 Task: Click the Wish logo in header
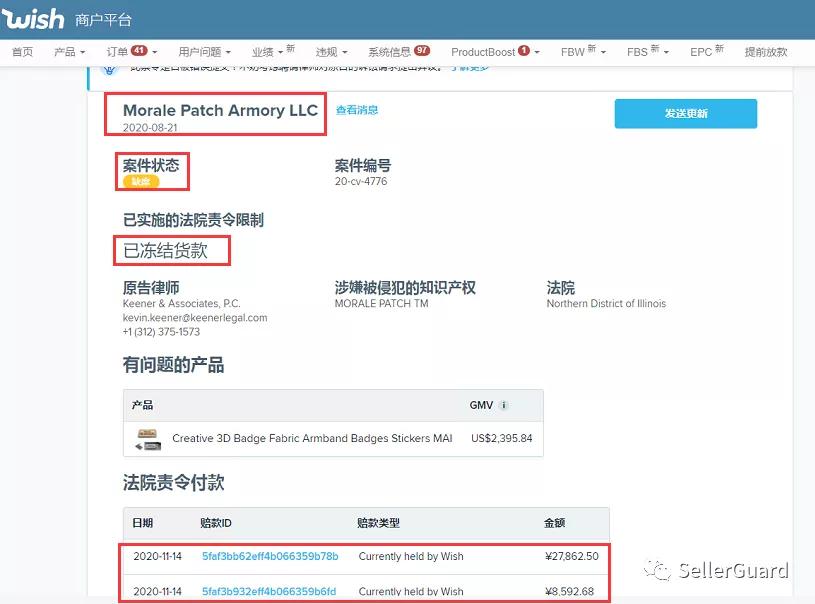coord(33,19)
